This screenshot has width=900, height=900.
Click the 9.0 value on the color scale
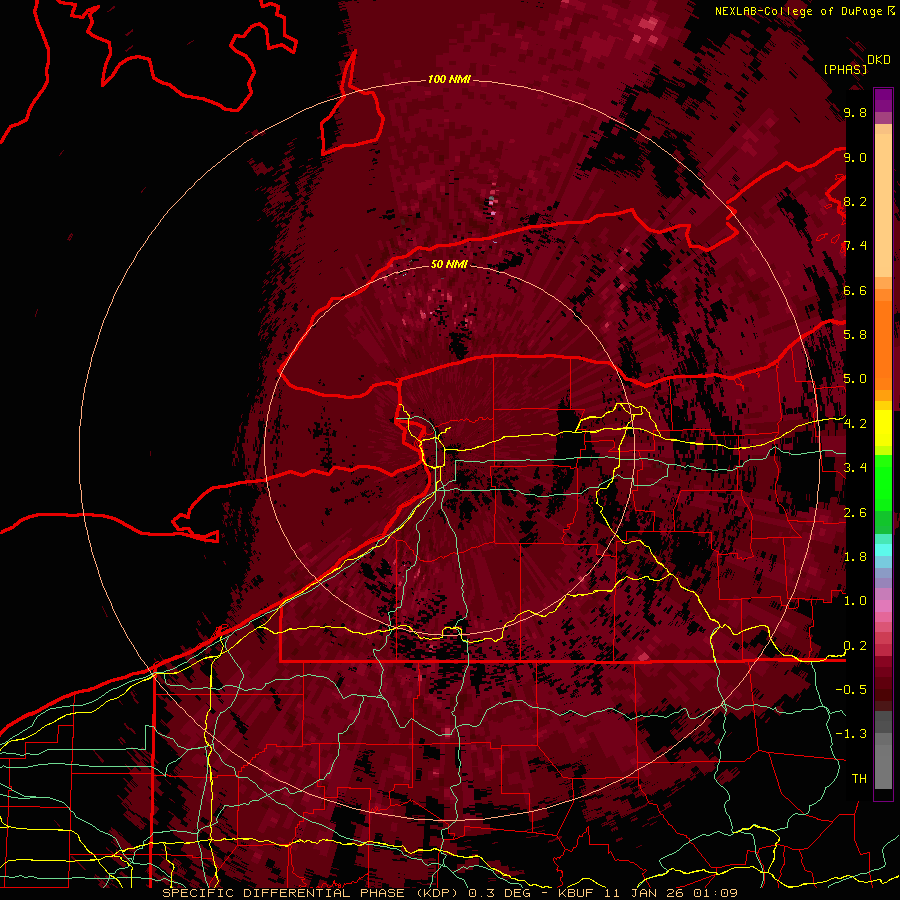point(855,157)
